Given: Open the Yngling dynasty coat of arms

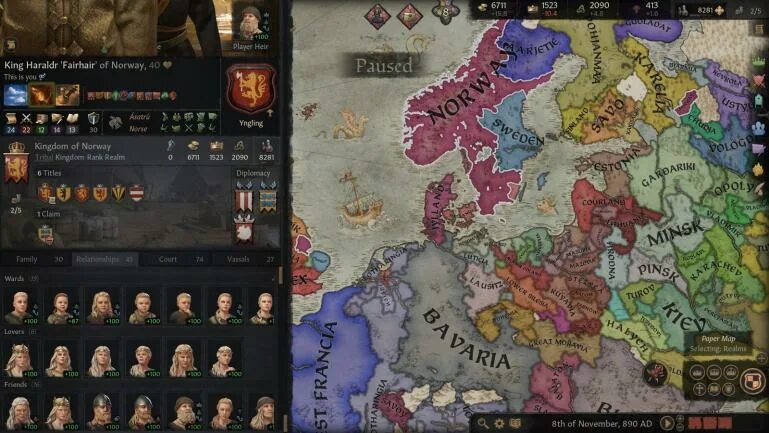Looking at the screenshot, I should point(251,91).
